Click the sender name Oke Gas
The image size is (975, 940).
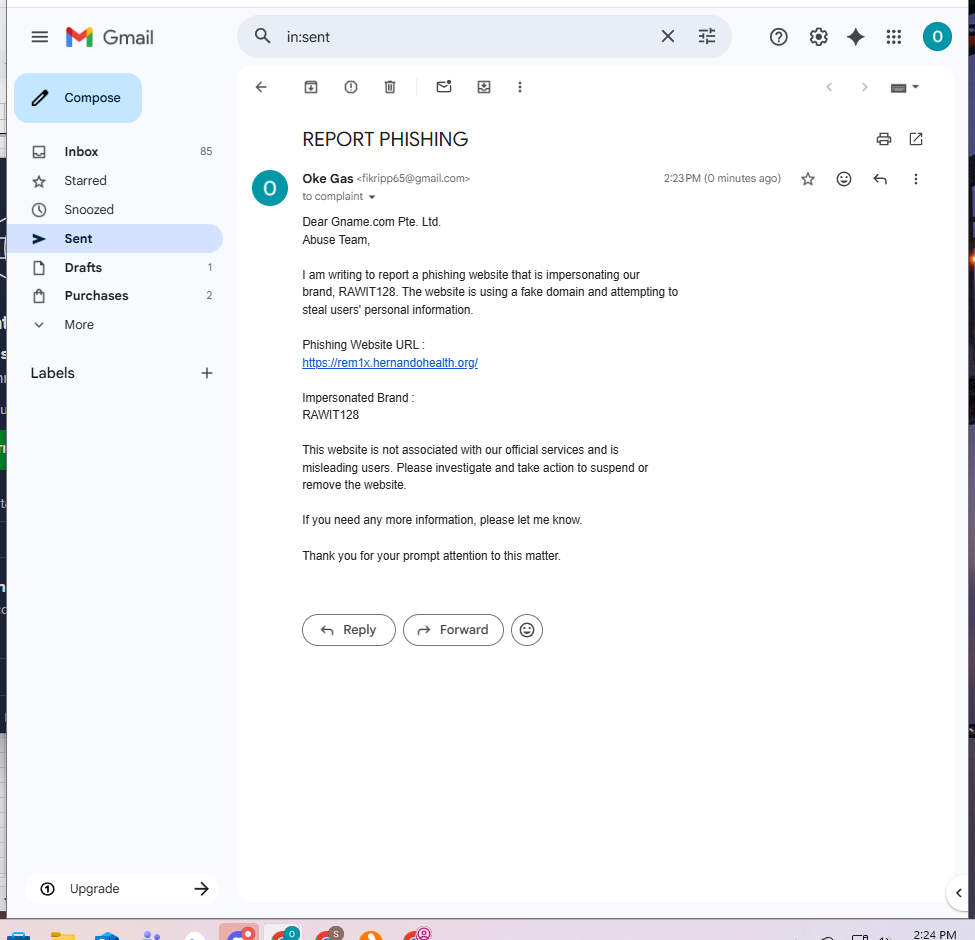point(328,178)
